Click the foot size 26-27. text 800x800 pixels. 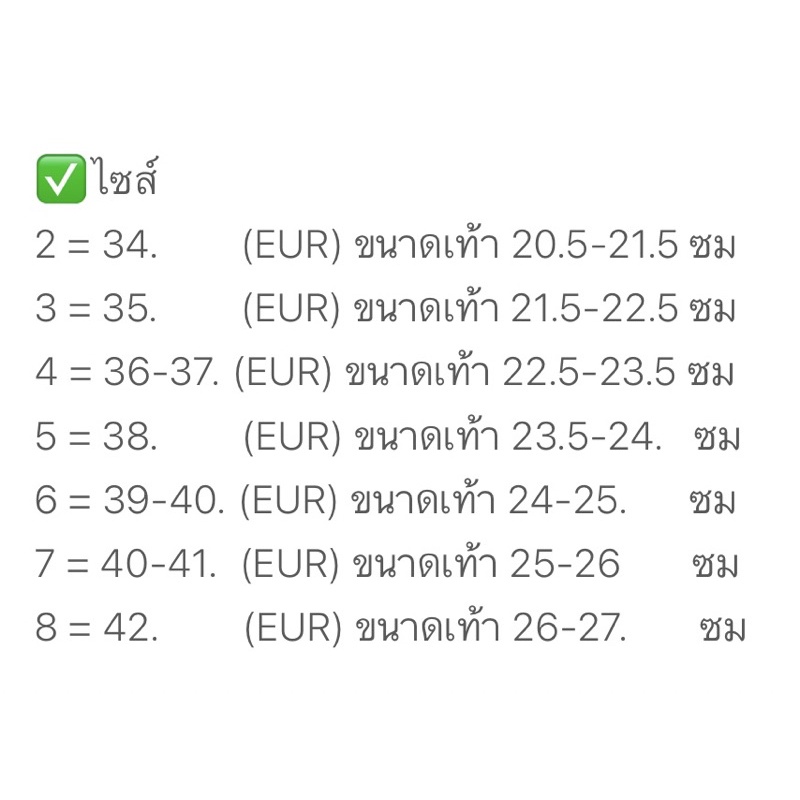point(569,629)
